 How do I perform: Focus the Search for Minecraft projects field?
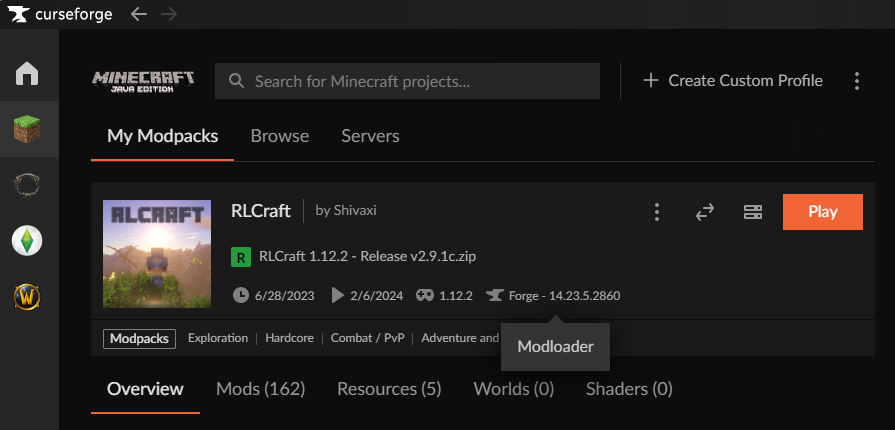pos(408,81)
